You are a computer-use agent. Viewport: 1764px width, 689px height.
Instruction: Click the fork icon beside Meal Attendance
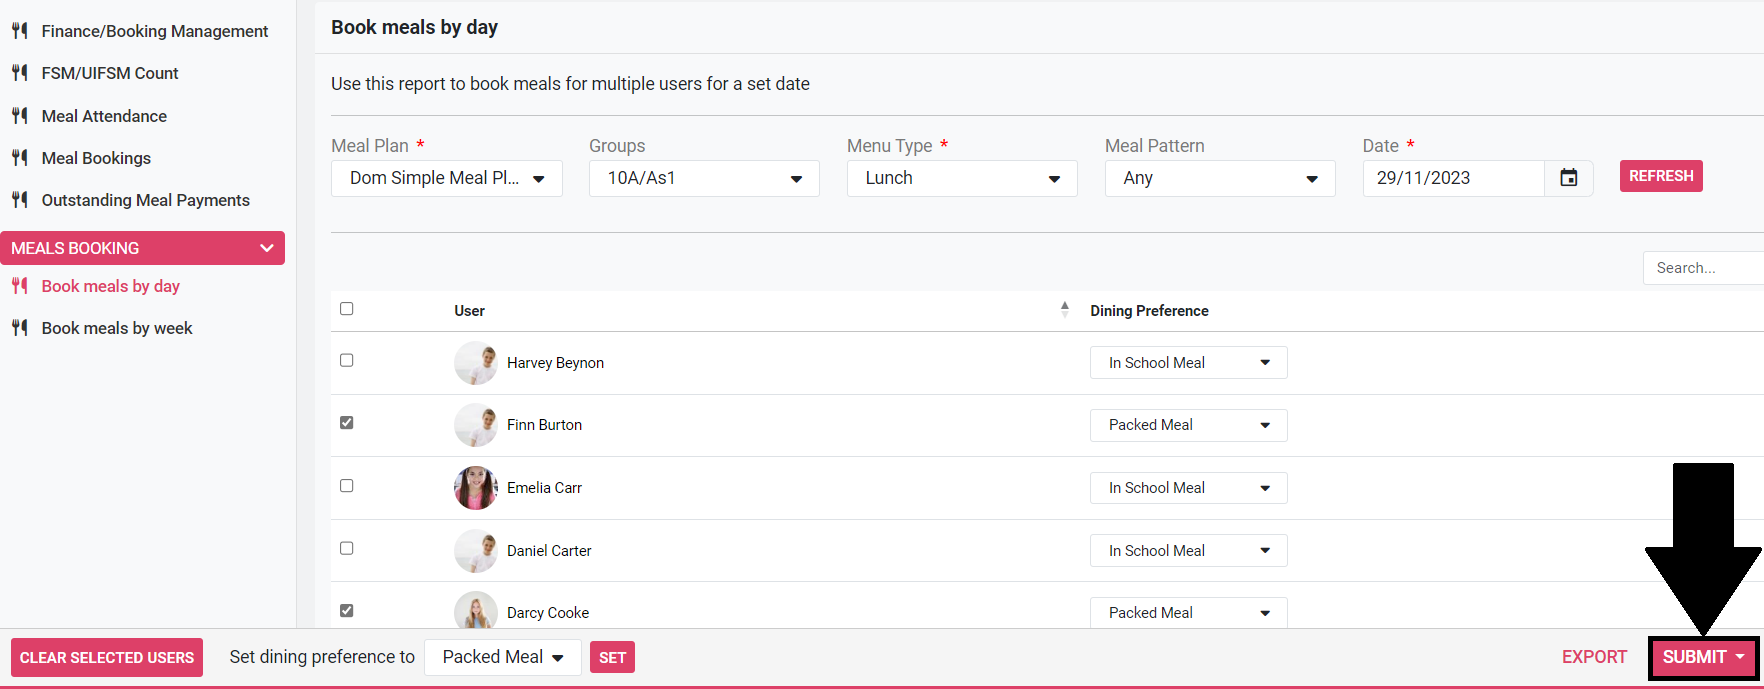[19, 116]
